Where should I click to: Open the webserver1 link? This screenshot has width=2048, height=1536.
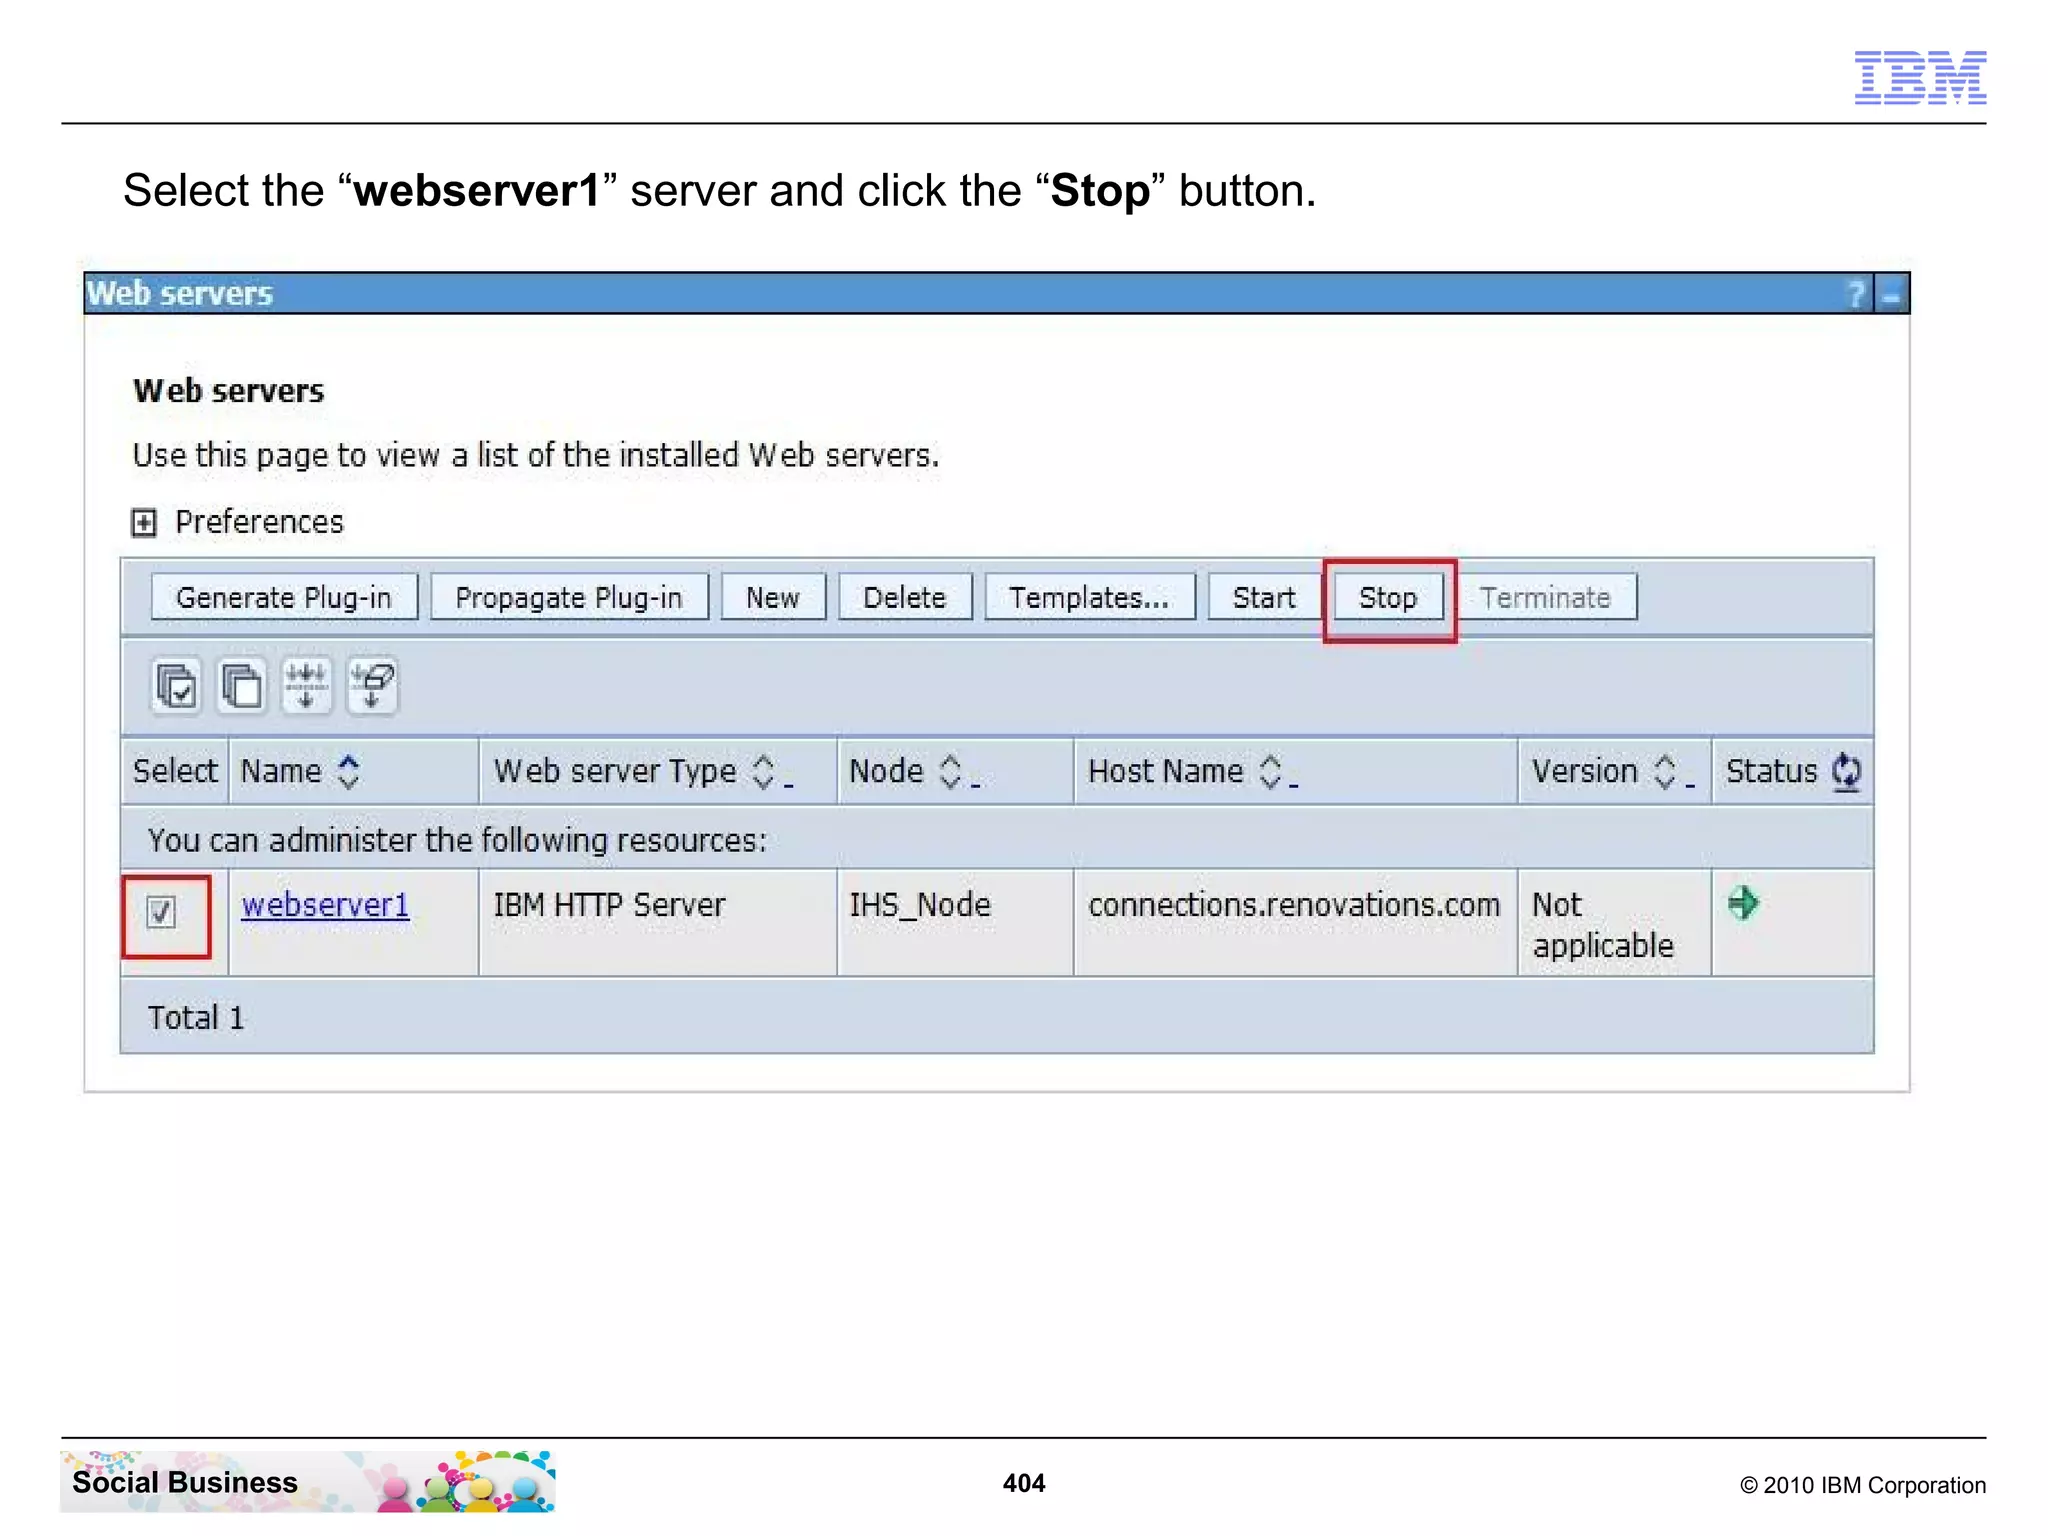[325, 905]
